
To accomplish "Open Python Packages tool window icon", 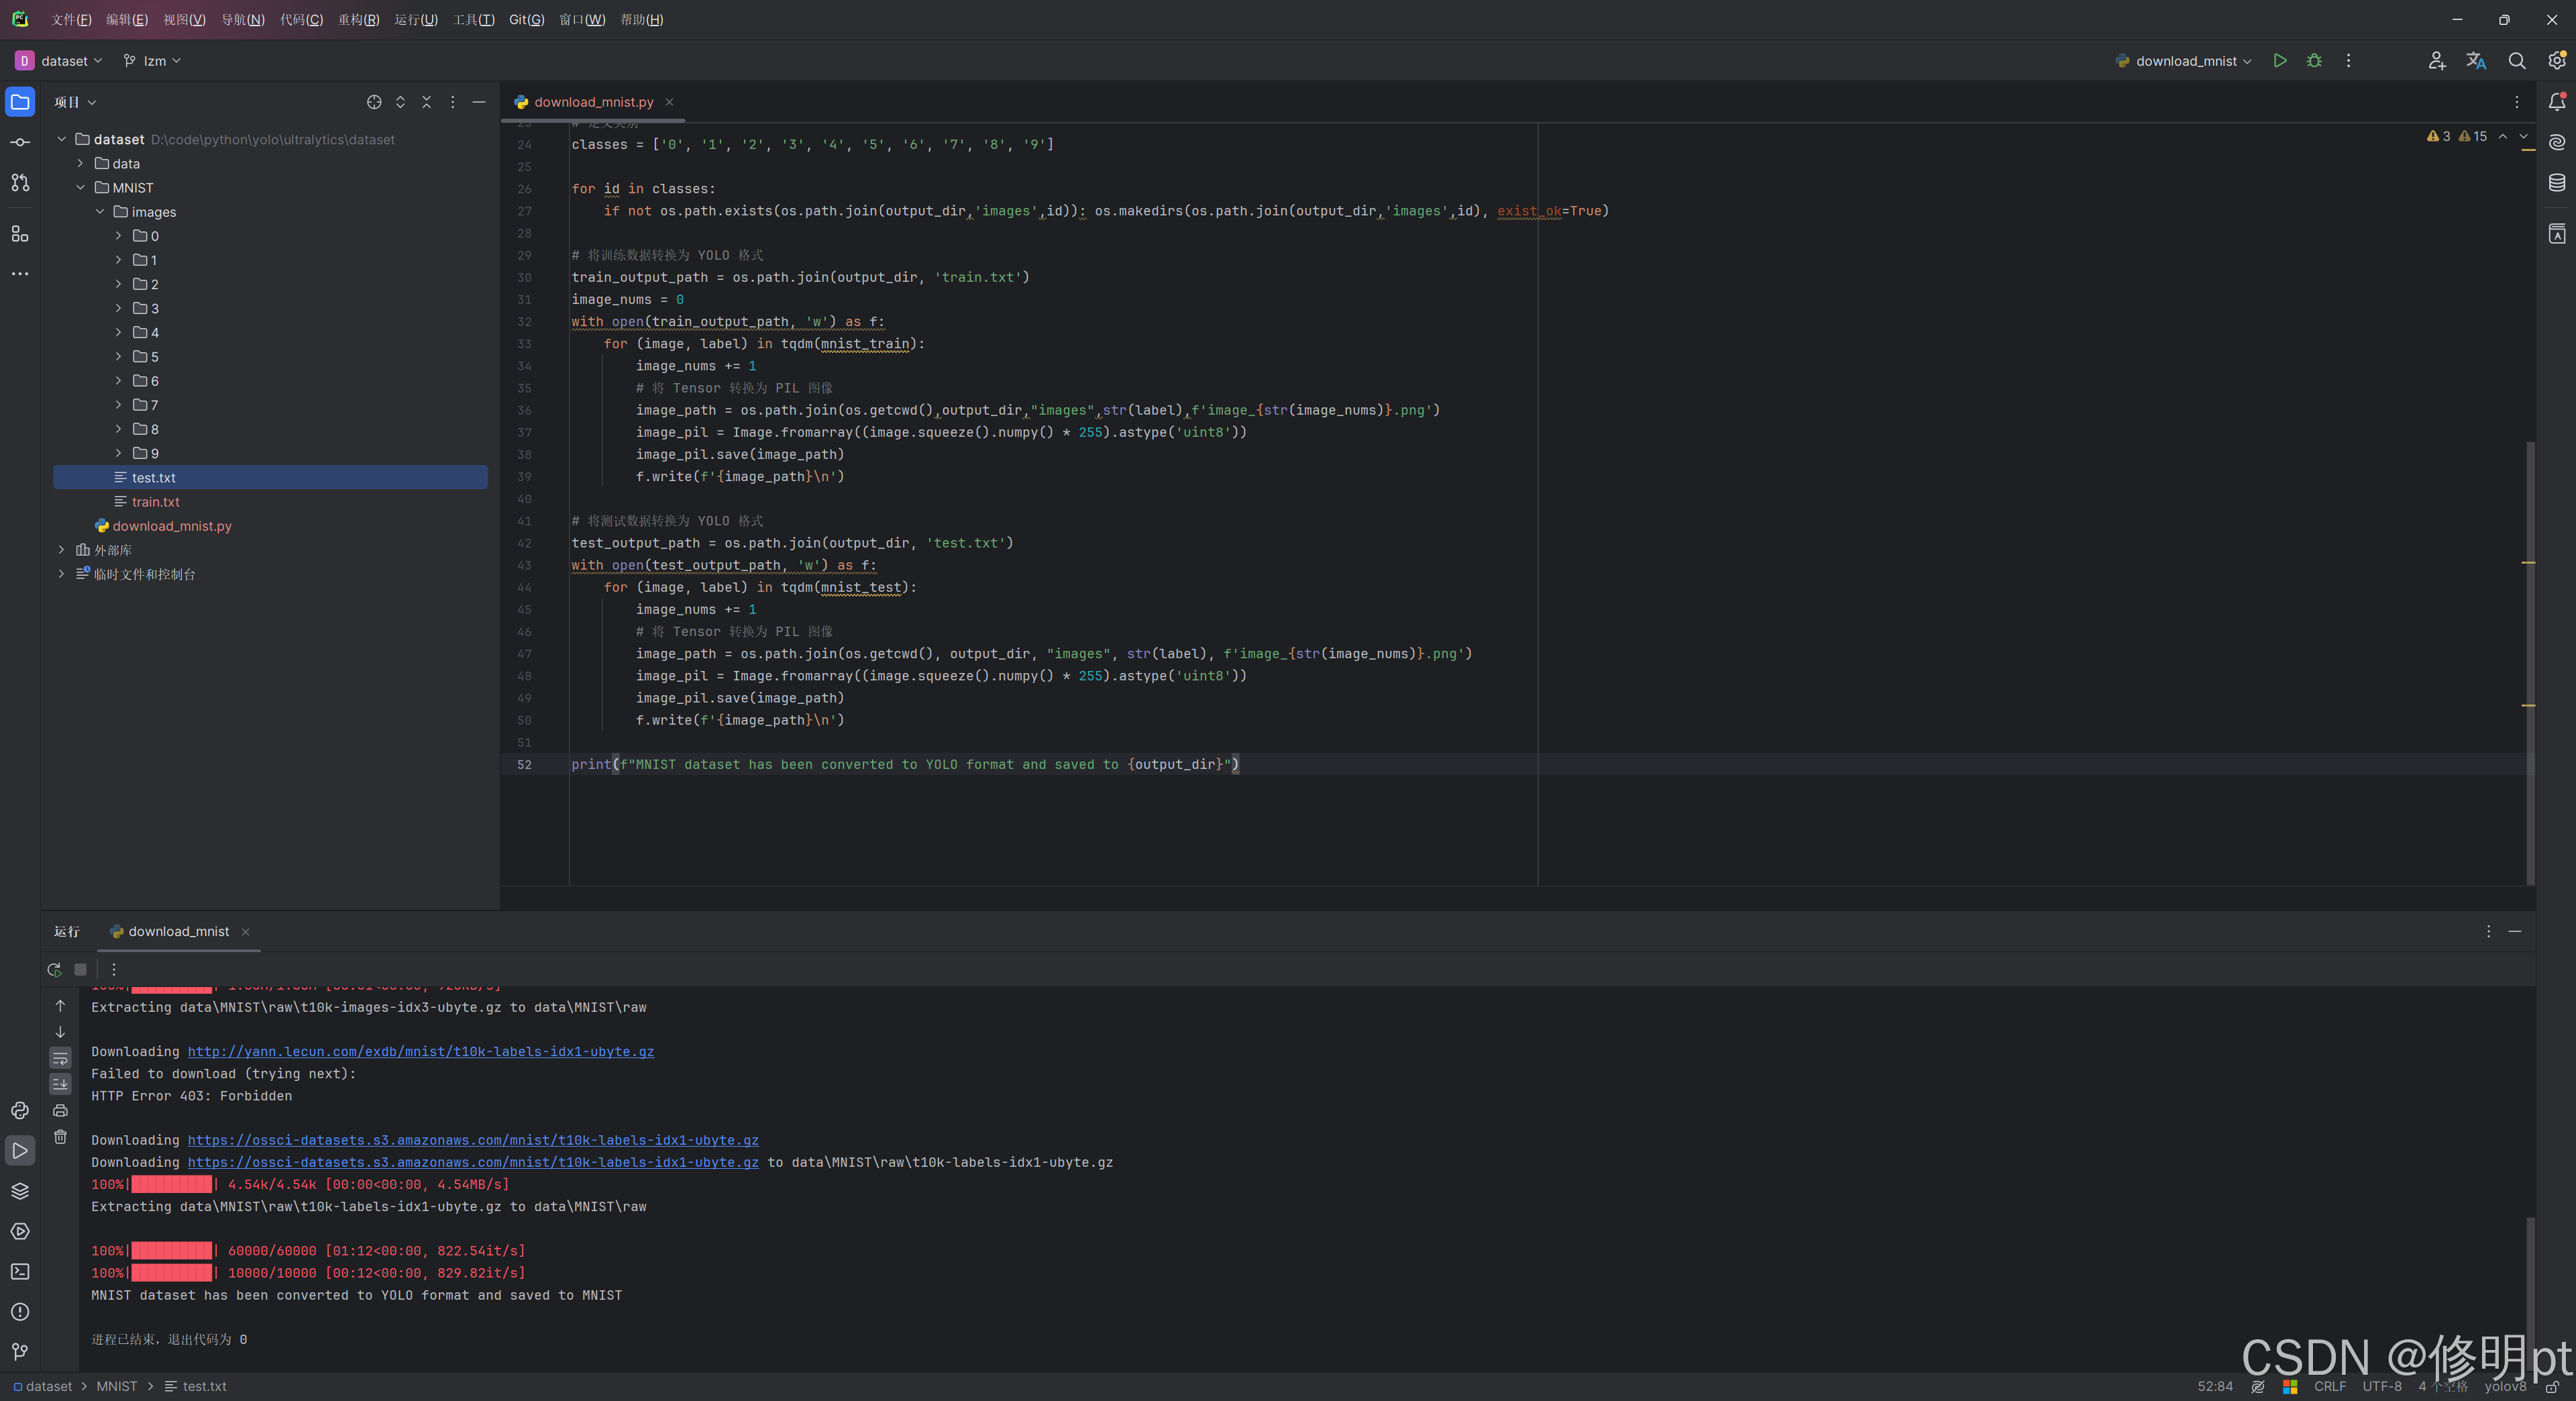I will pyautogui.click(x=20, y=1191).
